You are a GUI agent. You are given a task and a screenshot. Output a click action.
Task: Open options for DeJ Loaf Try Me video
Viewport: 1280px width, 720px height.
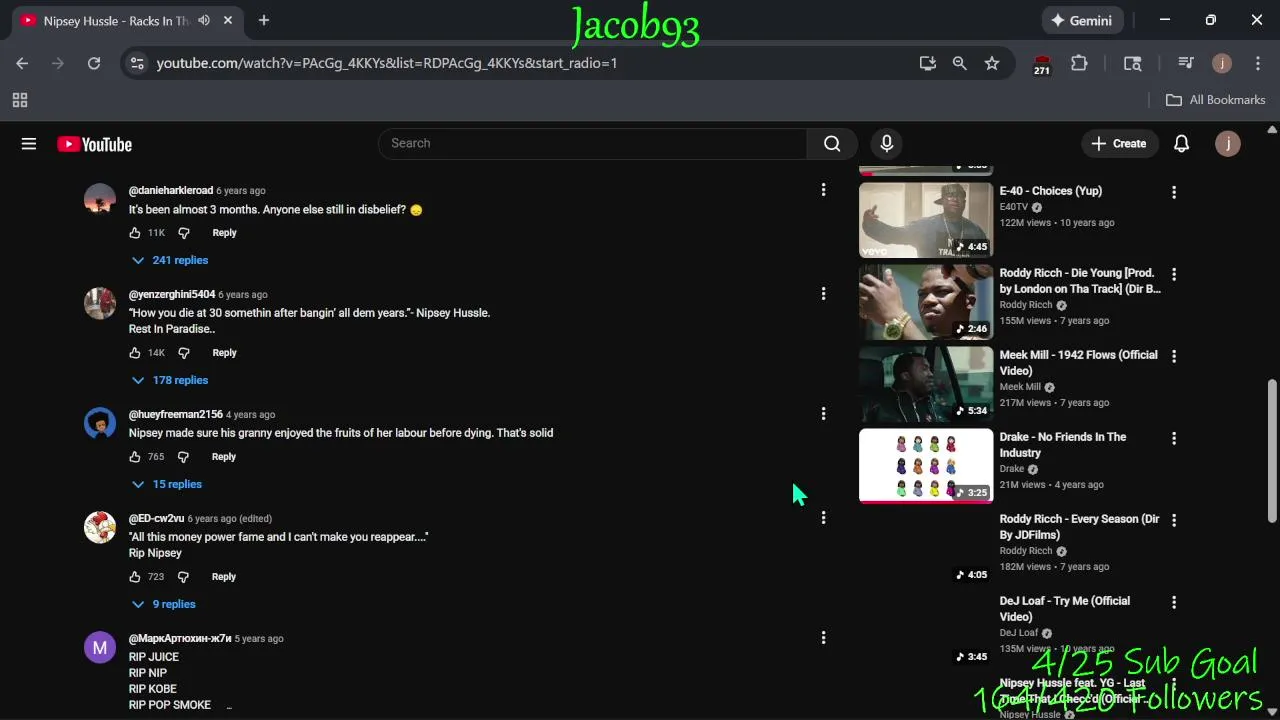(1174, 602)
